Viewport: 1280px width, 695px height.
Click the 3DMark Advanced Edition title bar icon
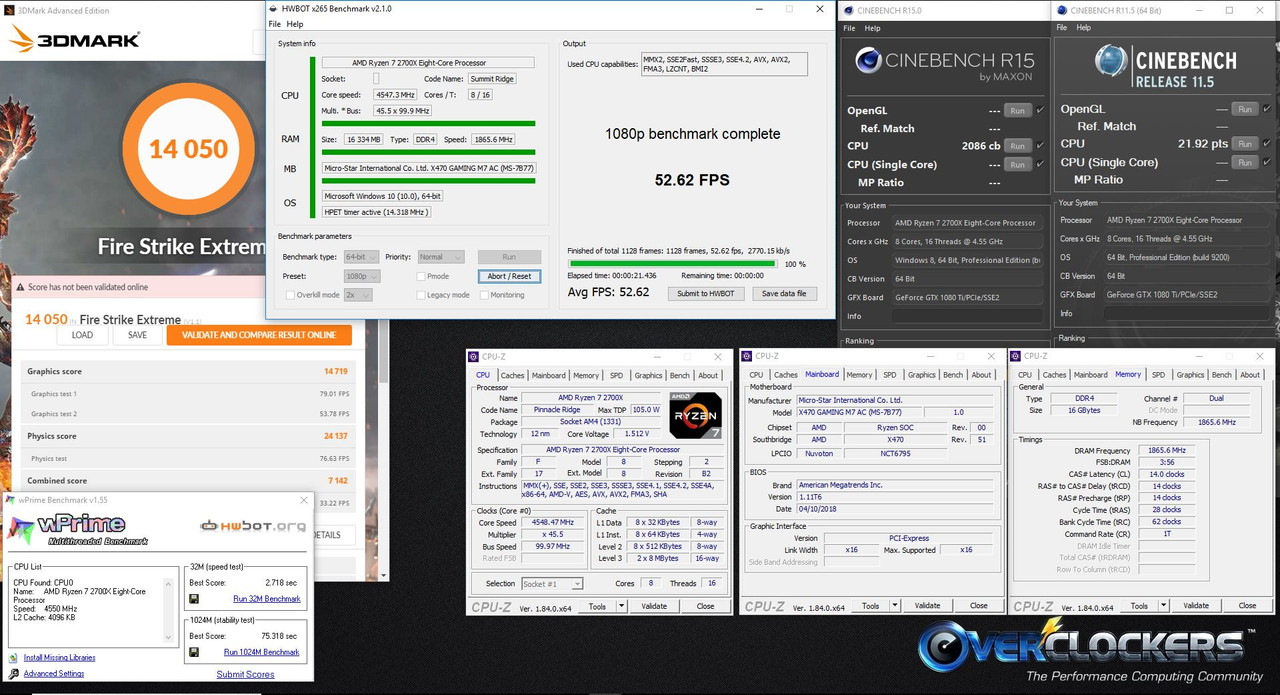pos(8,9)
